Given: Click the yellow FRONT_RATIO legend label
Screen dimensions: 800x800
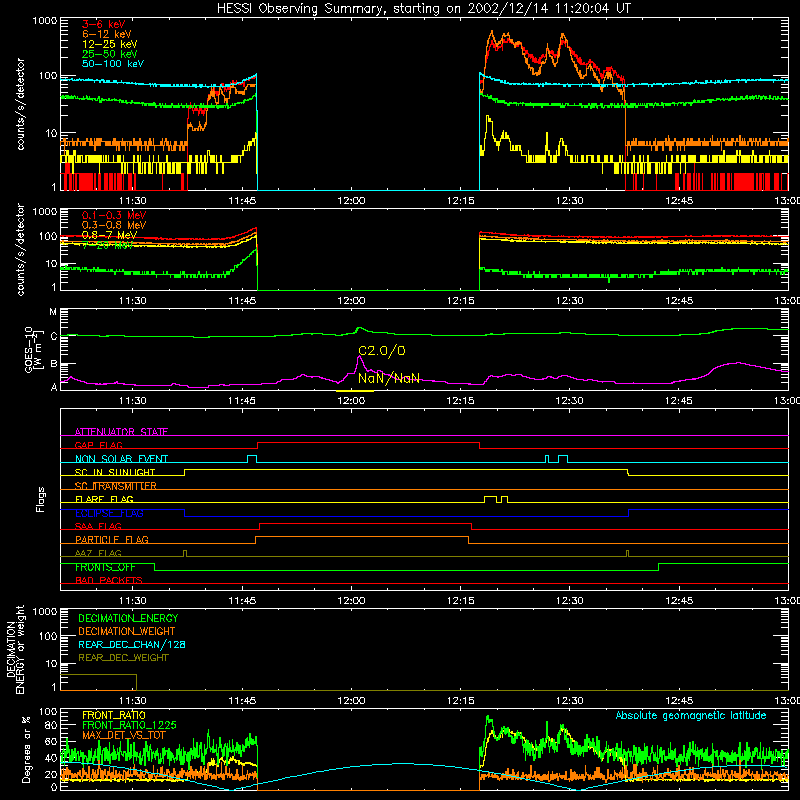Looking at the screenshot, I should coord(114,715).
